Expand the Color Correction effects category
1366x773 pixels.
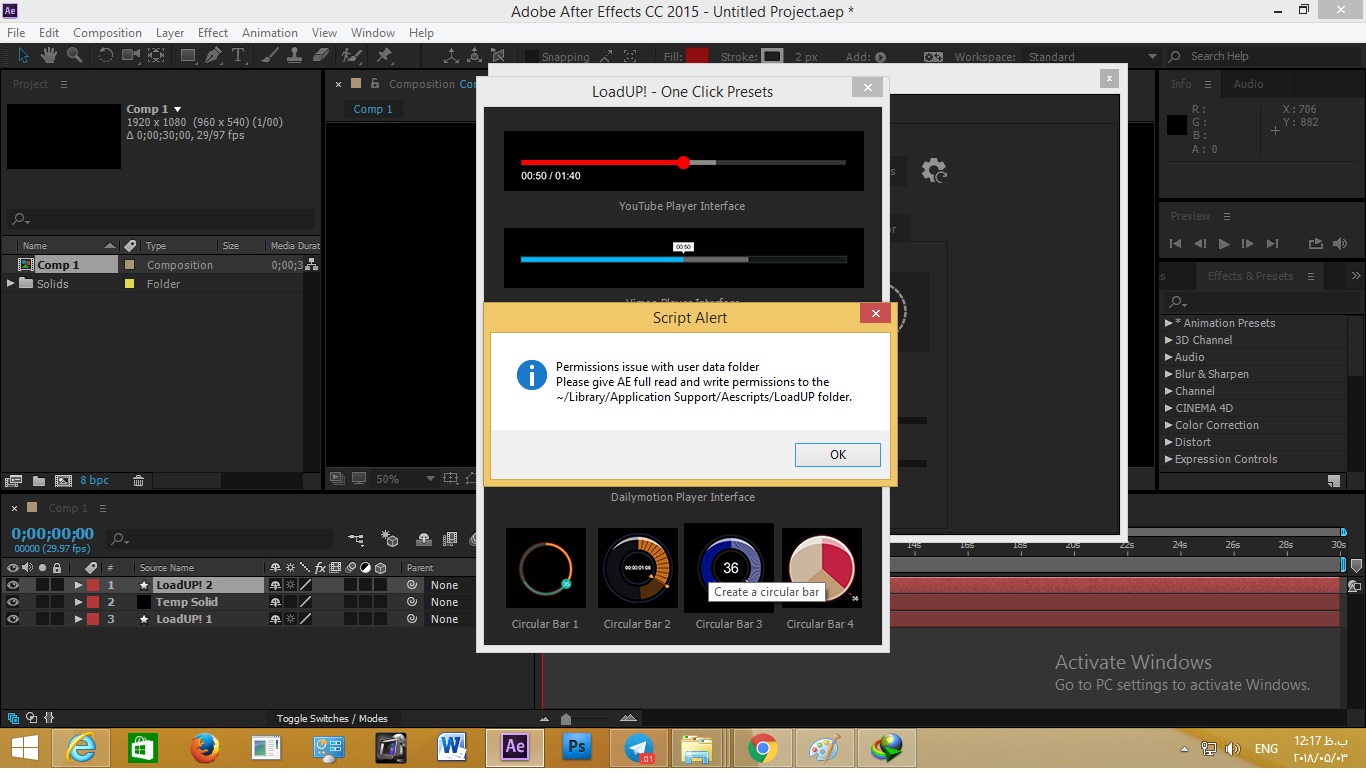1168,425
